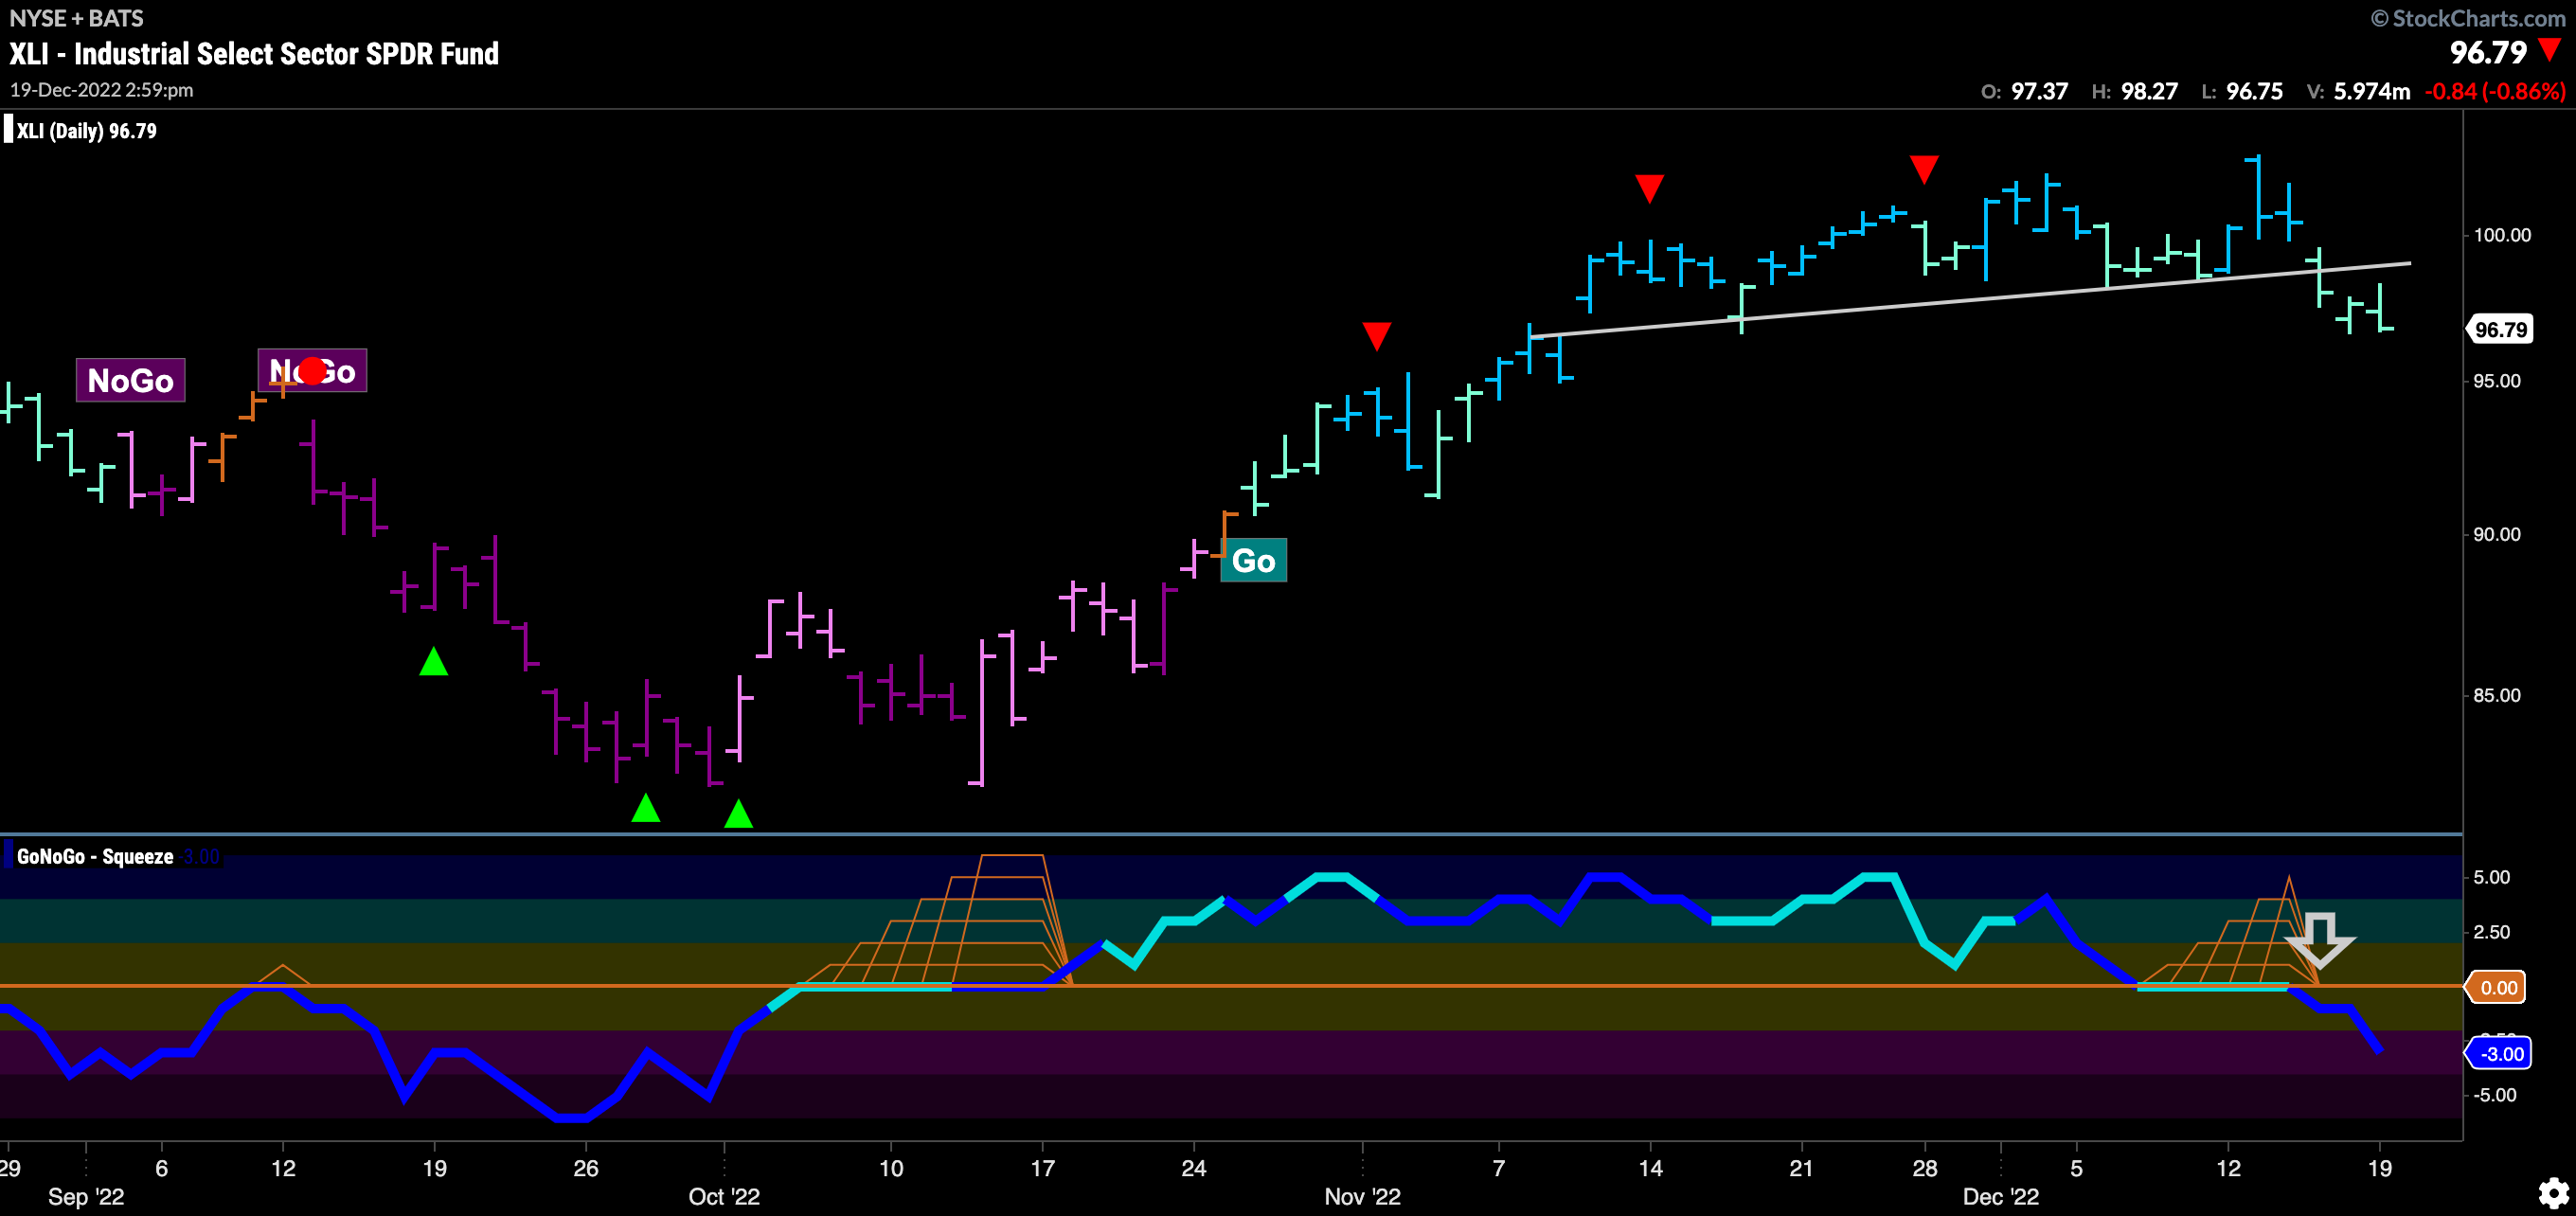
Task: Click the first purple NoGo label
Action: [131, 380]
